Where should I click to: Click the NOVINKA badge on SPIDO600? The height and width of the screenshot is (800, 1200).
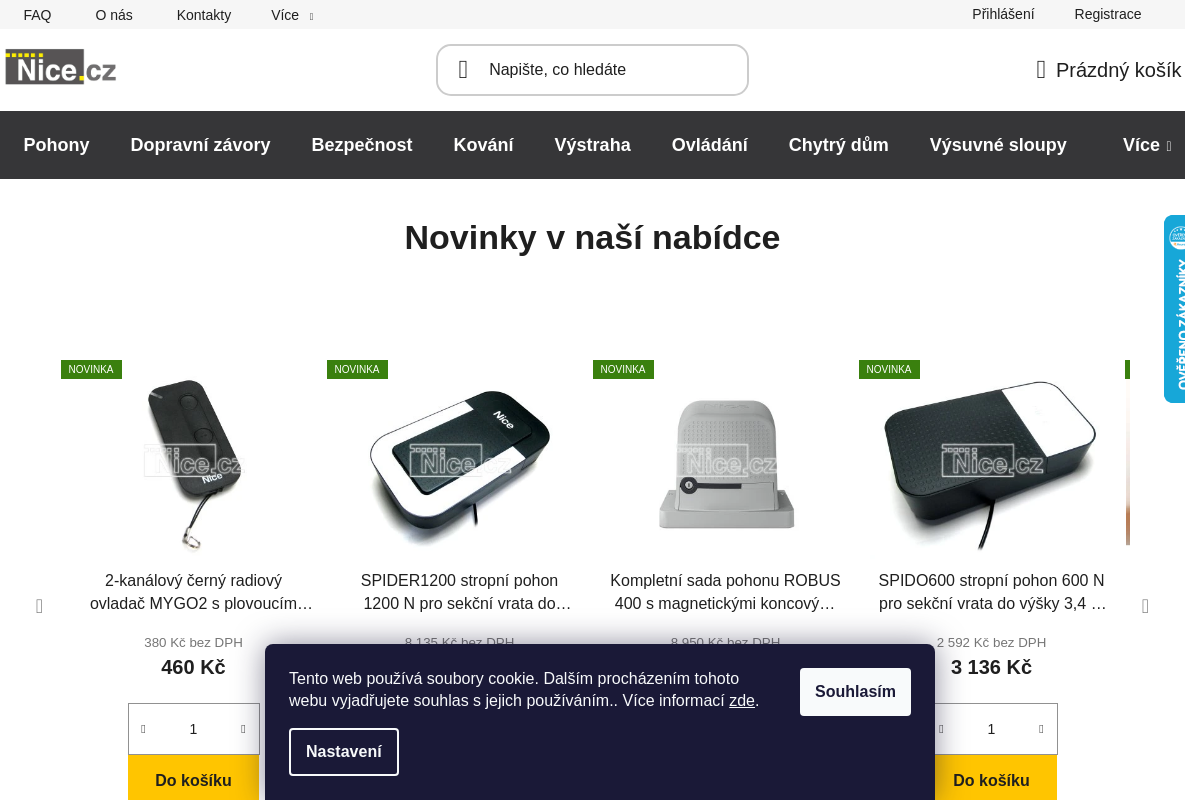(x=889, y=369)
